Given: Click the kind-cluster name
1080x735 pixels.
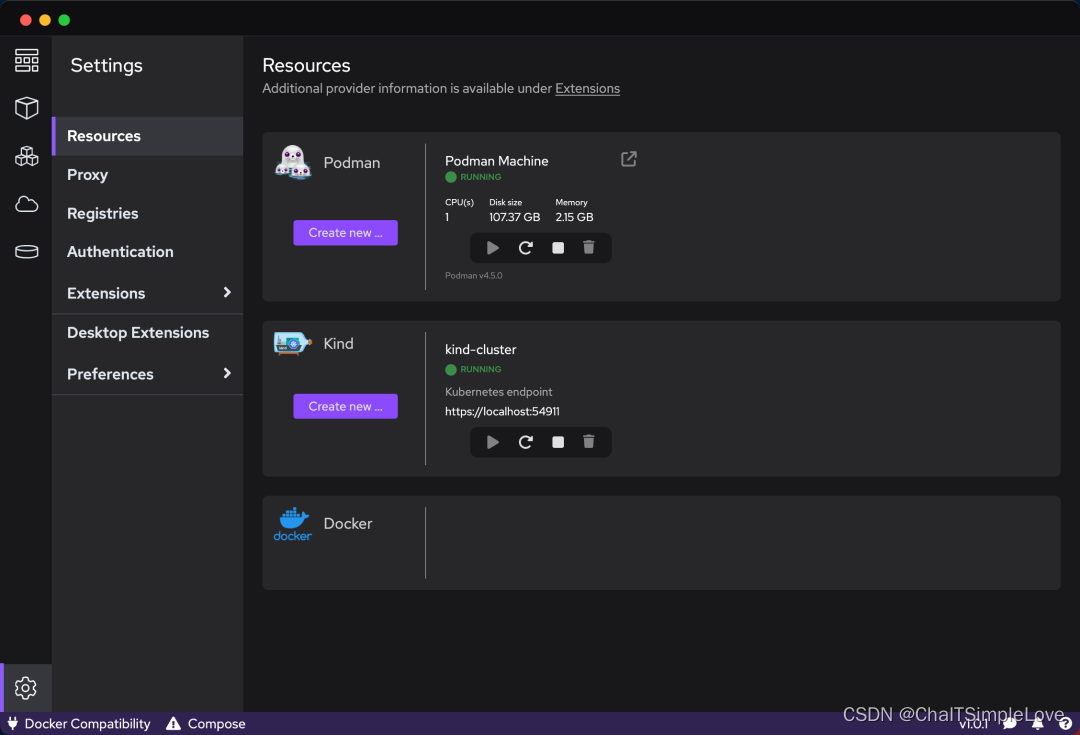Looking at the screenshot, I should (481, 349).
